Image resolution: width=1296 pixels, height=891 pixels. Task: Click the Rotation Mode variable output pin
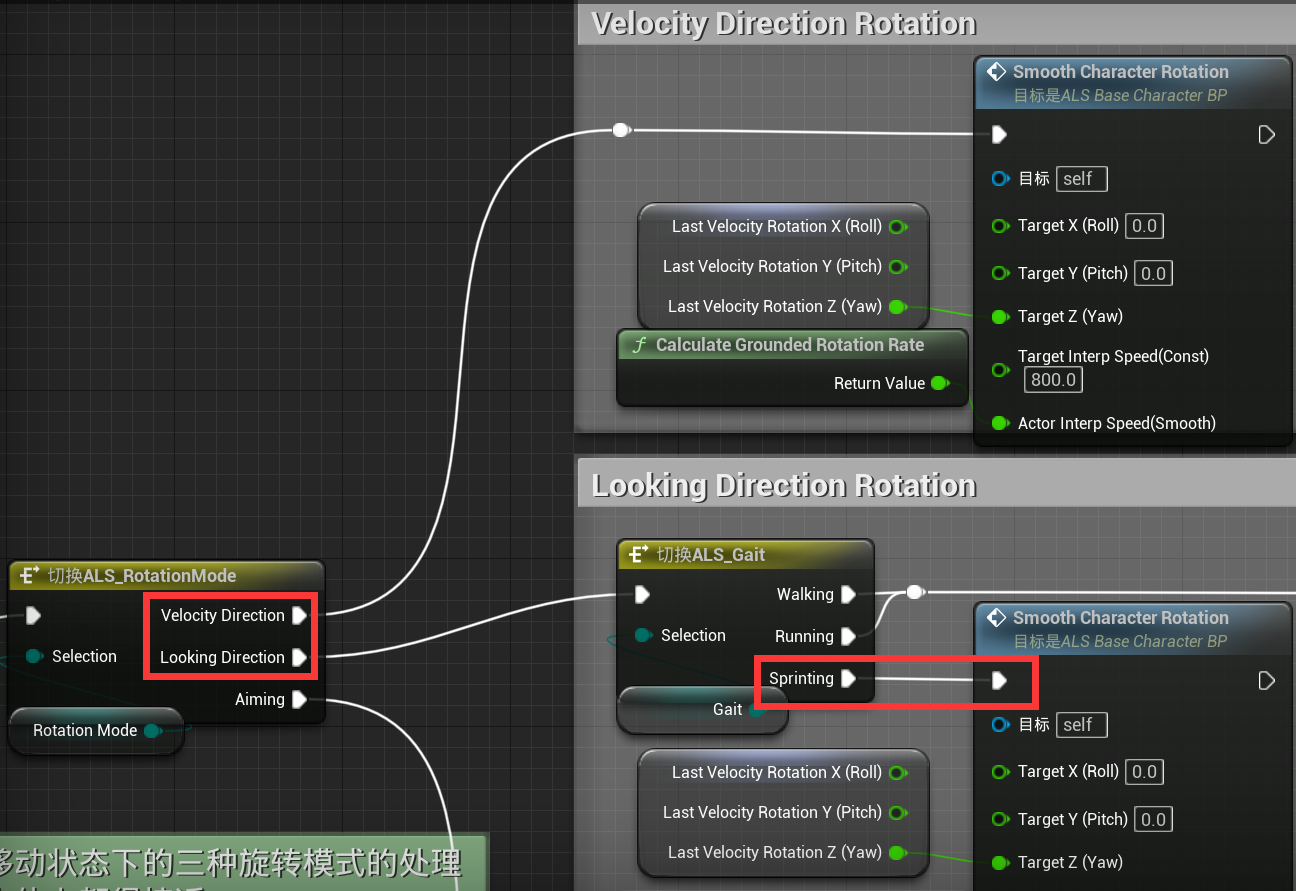point(152,731)
